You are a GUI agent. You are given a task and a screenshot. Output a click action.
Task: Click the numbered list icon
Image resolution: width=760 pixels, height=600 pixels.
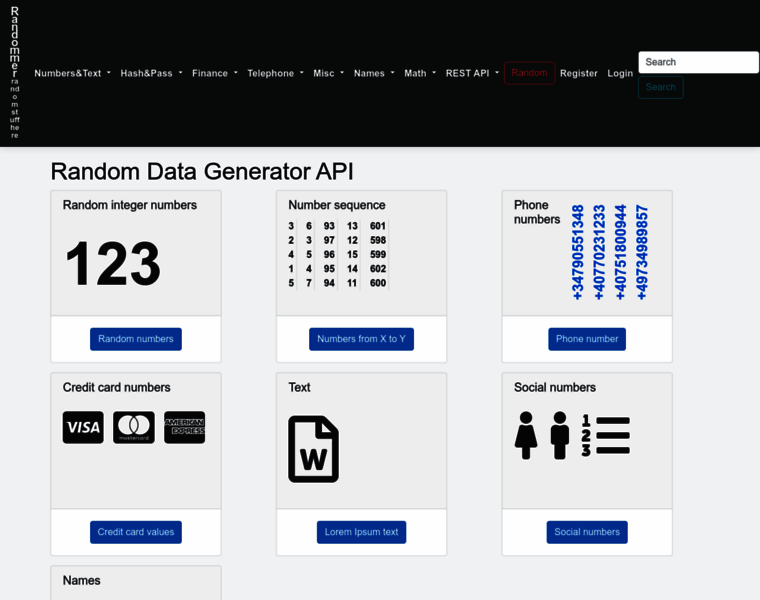[x=605, y=436]
